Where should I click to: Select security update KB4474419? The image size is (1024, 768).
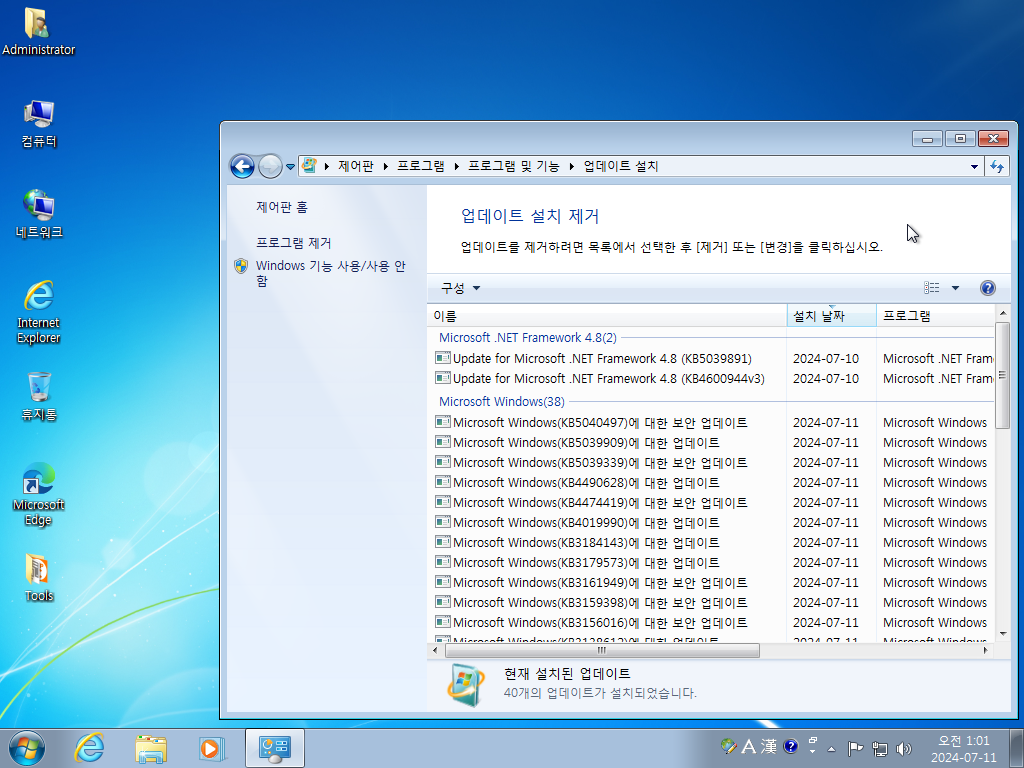point(714,503)
